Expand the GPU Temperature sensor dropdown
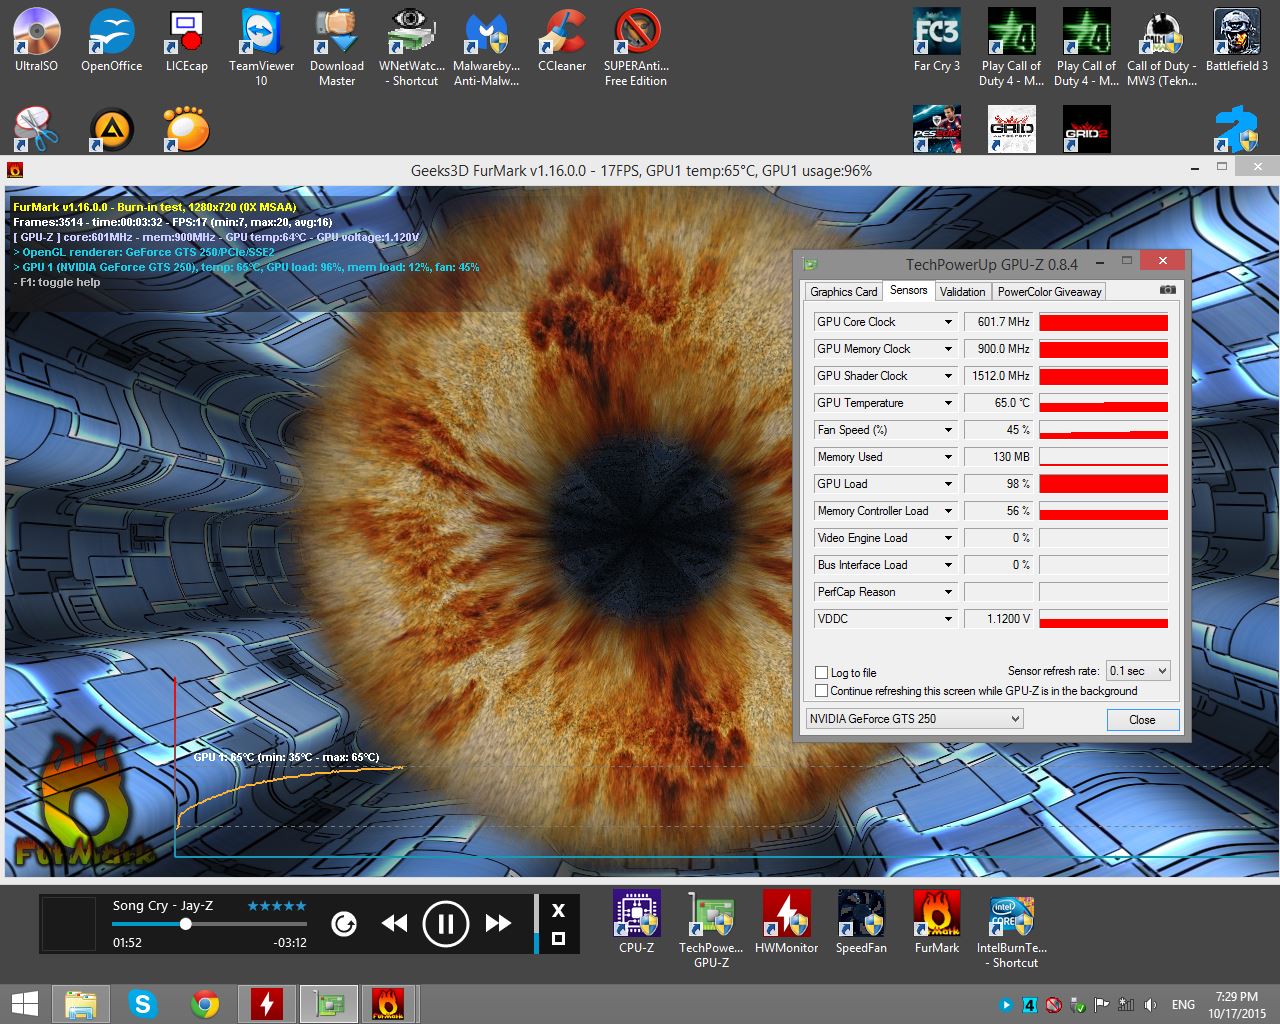The height and width of the screenshot is (1024, 1280). [948, 403]
